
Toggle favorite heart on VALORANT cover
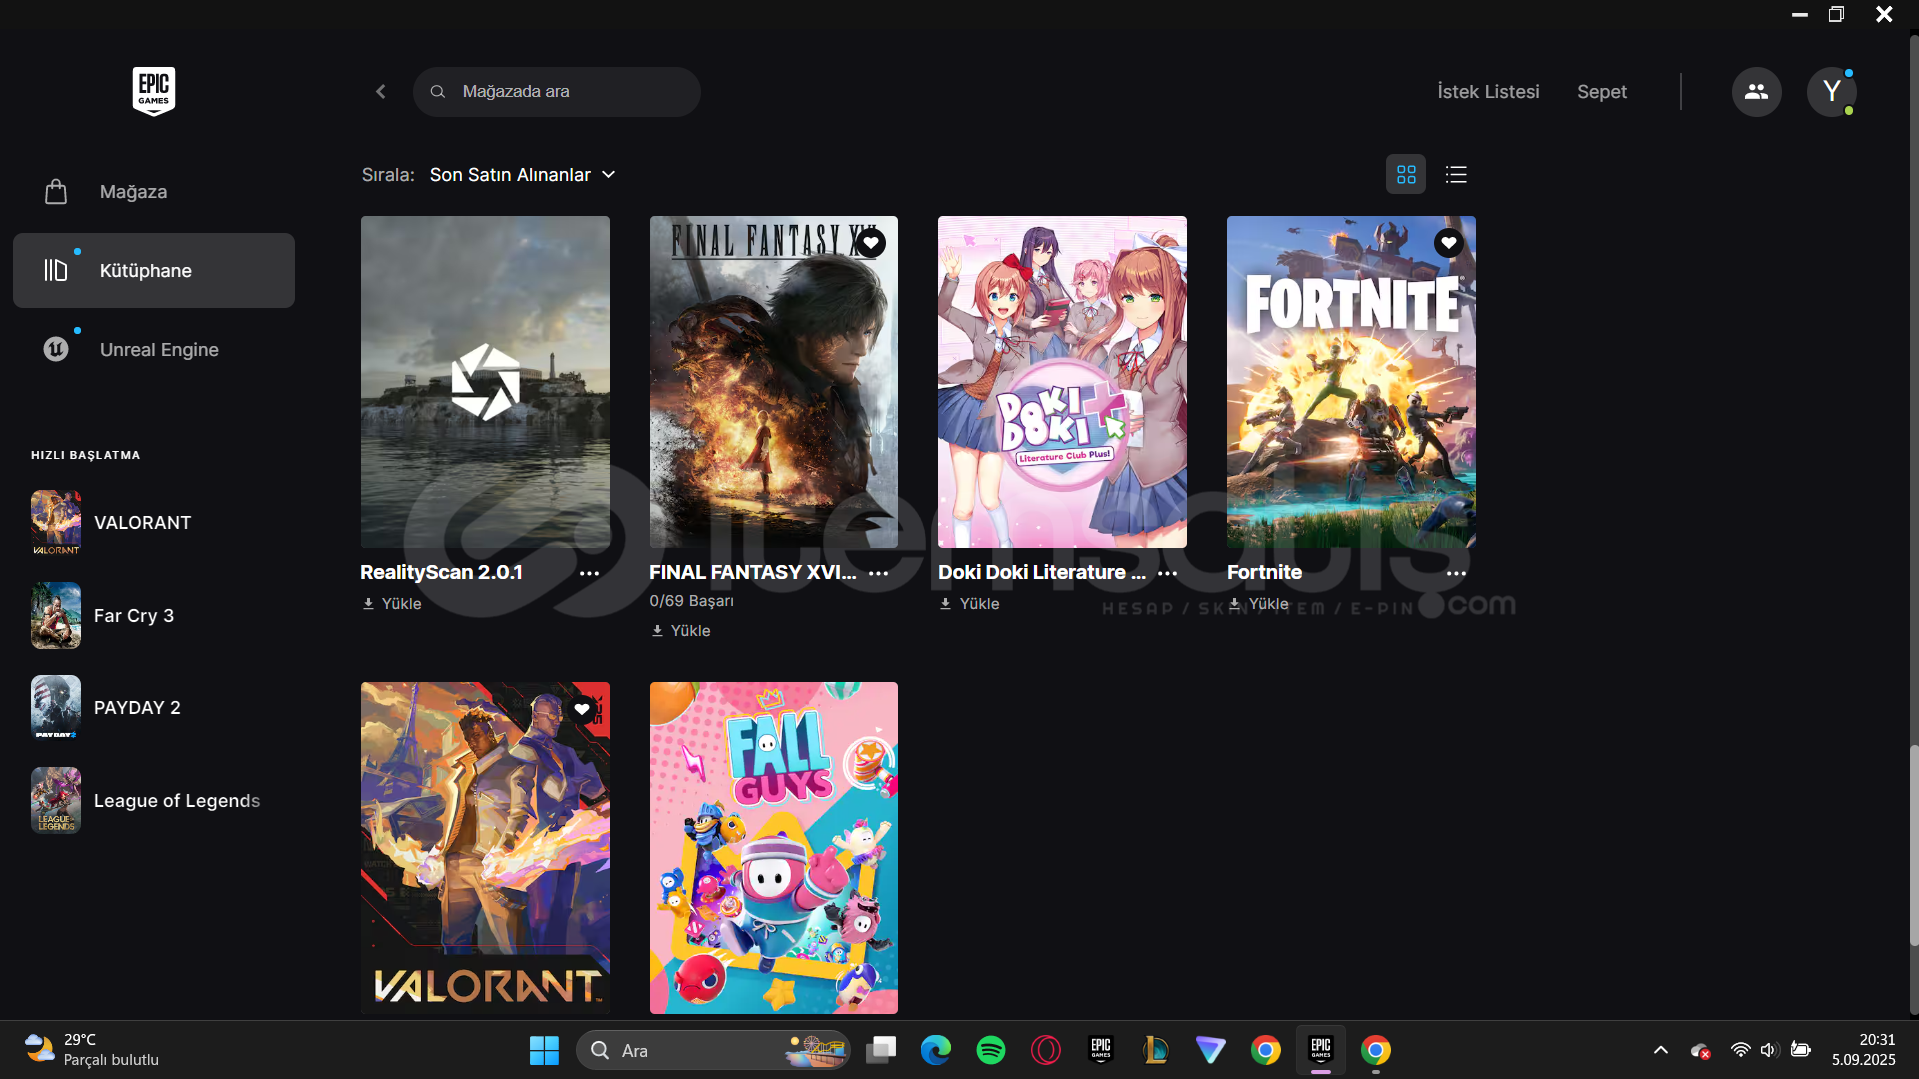click(582, 709)
